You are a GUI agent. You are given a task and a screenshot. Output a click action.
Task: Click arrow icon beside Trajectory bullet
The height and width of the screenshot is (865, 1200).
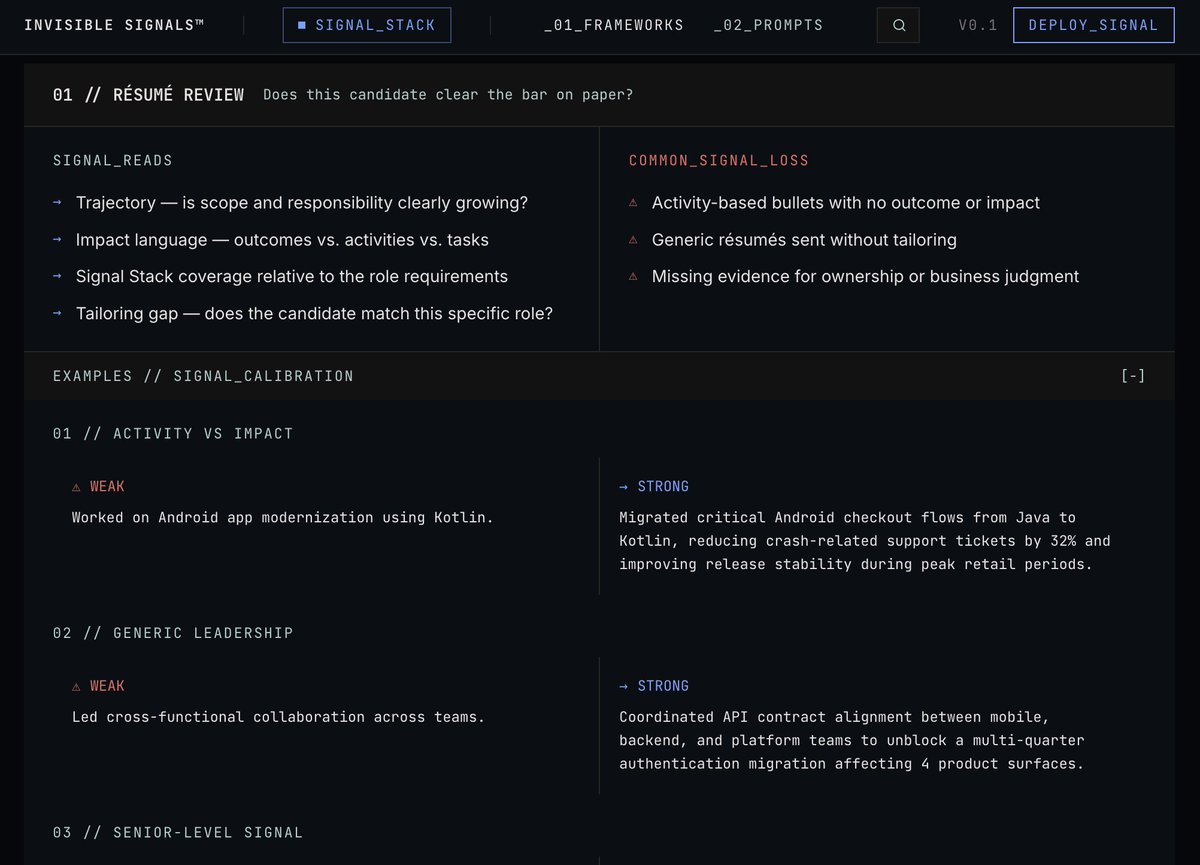58,203
